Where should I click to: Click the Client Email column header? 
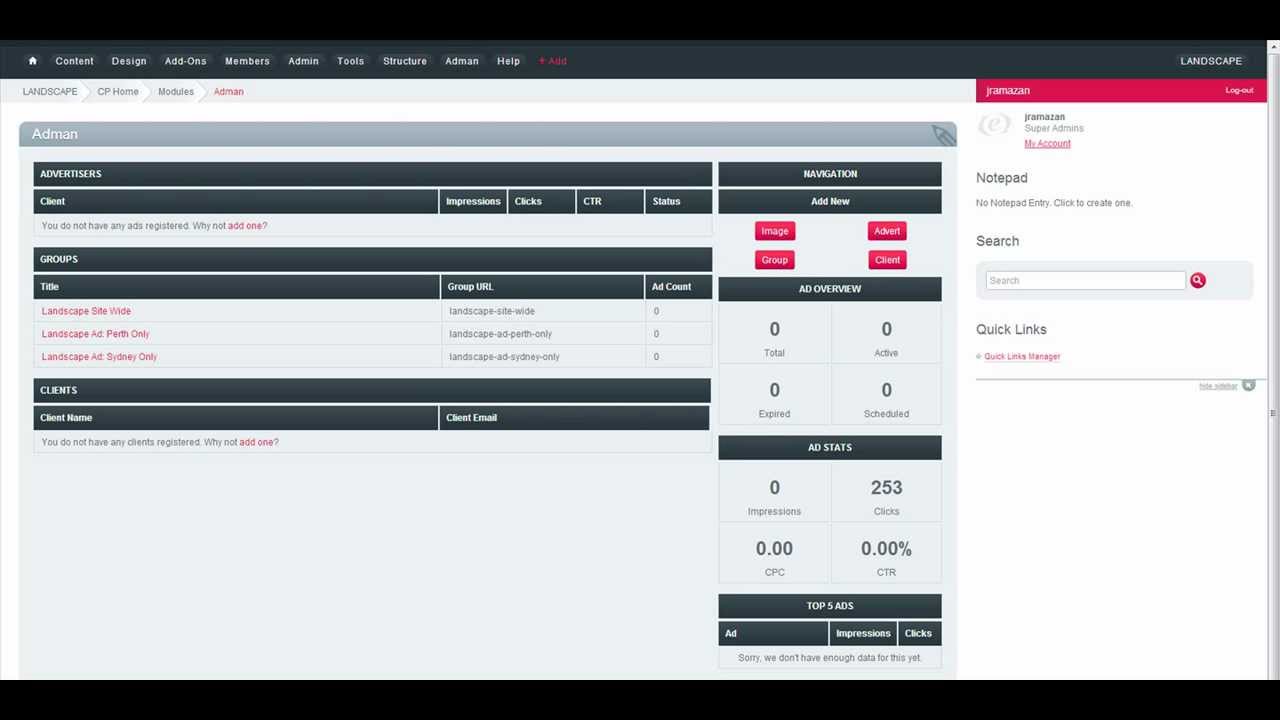click(574, 418)
